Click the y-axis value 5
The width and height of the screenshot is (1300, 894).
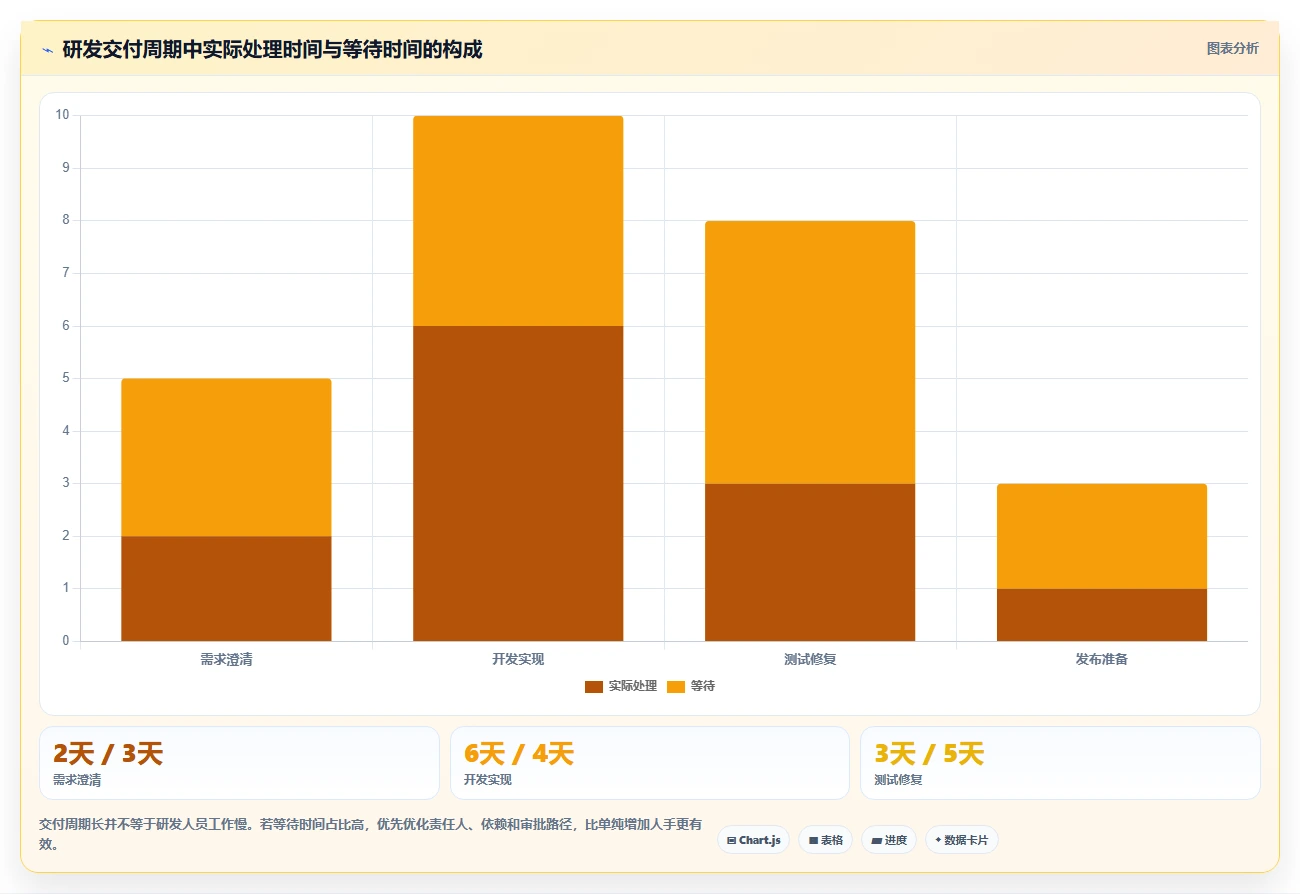(66, 378)
